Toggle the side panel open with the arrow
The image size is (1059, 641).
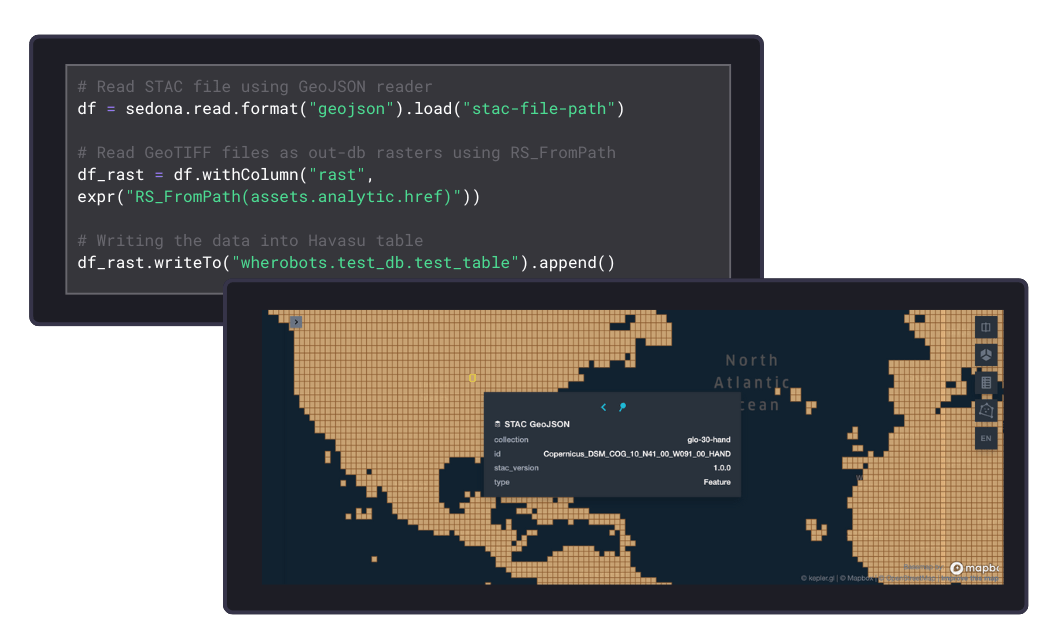pyautogui.click(x=296, y=322)
